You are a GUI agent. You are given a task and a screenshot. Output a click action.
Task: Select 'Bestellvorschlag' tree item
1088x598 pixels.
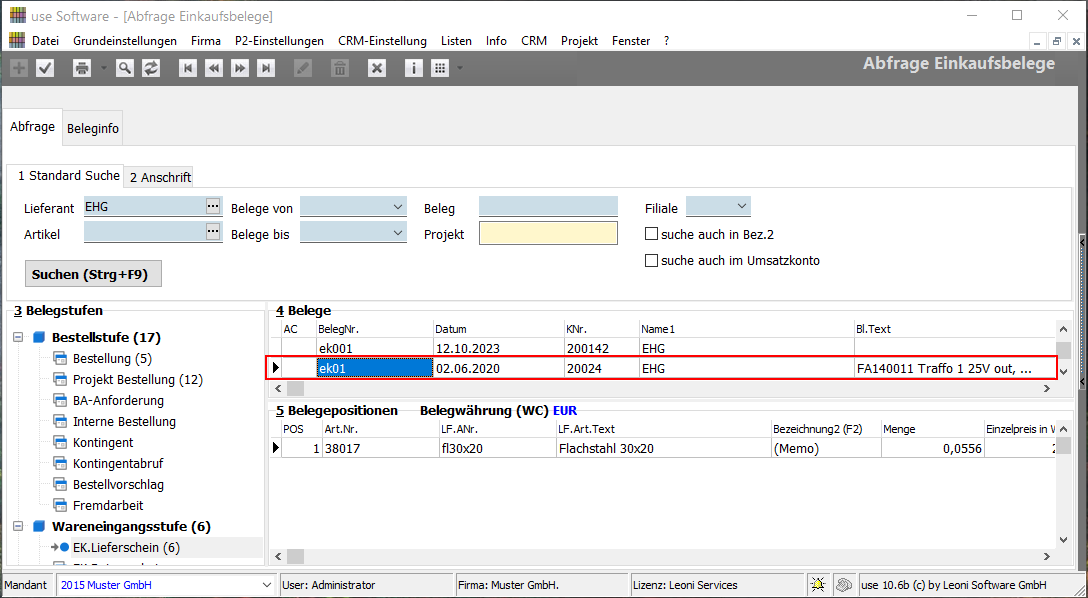(x=118, y=484)
